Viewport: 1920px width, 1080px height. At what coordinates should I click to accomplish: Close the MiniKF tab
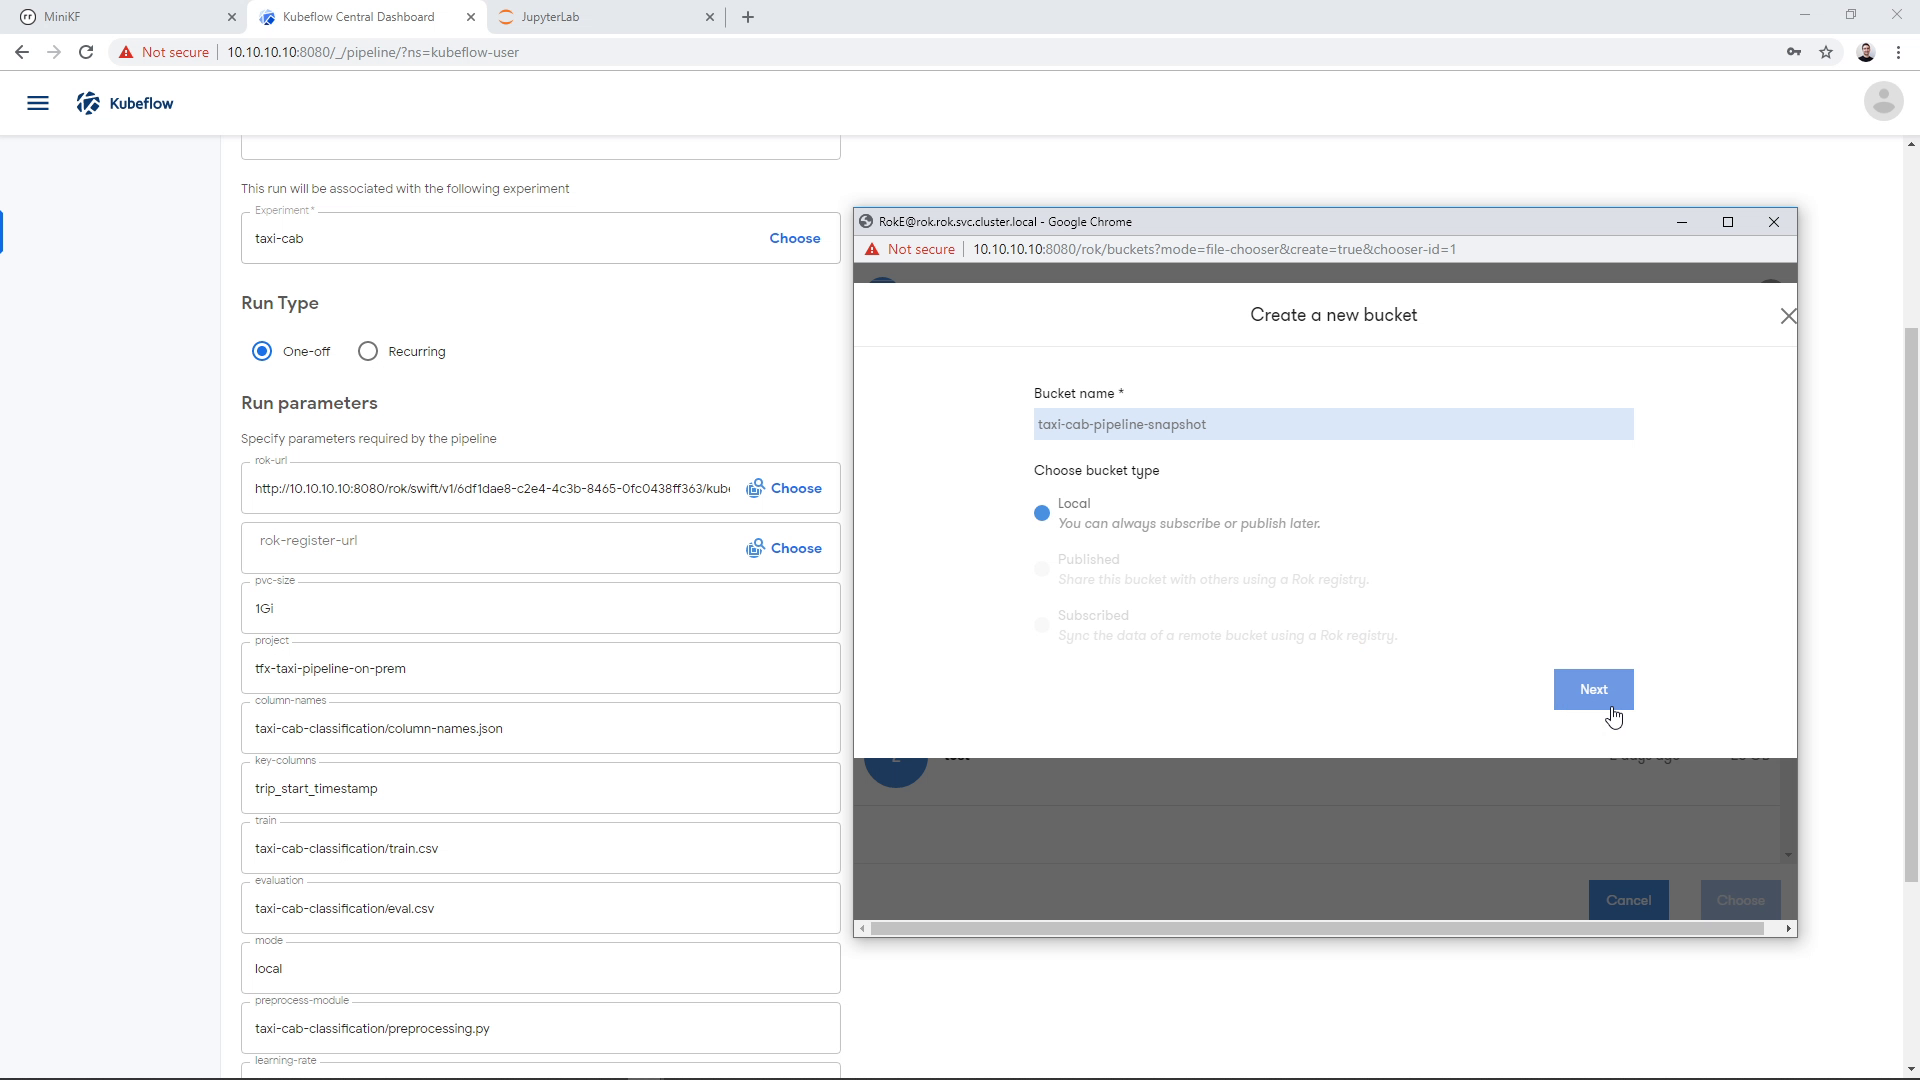click(232, 17)
